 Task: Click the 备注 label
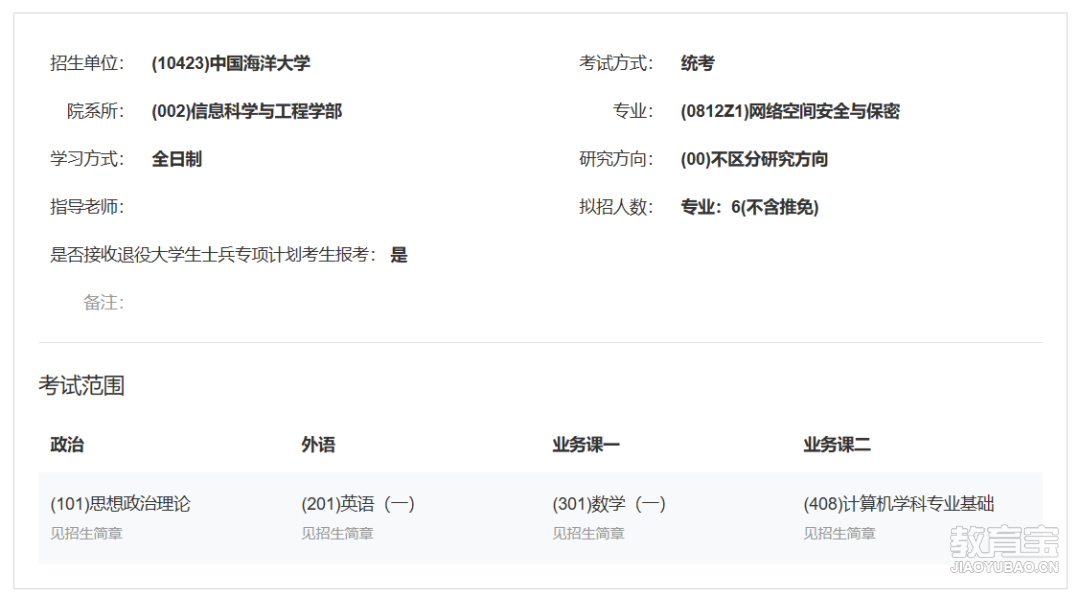pyautogui.click(x=103, y=302)
